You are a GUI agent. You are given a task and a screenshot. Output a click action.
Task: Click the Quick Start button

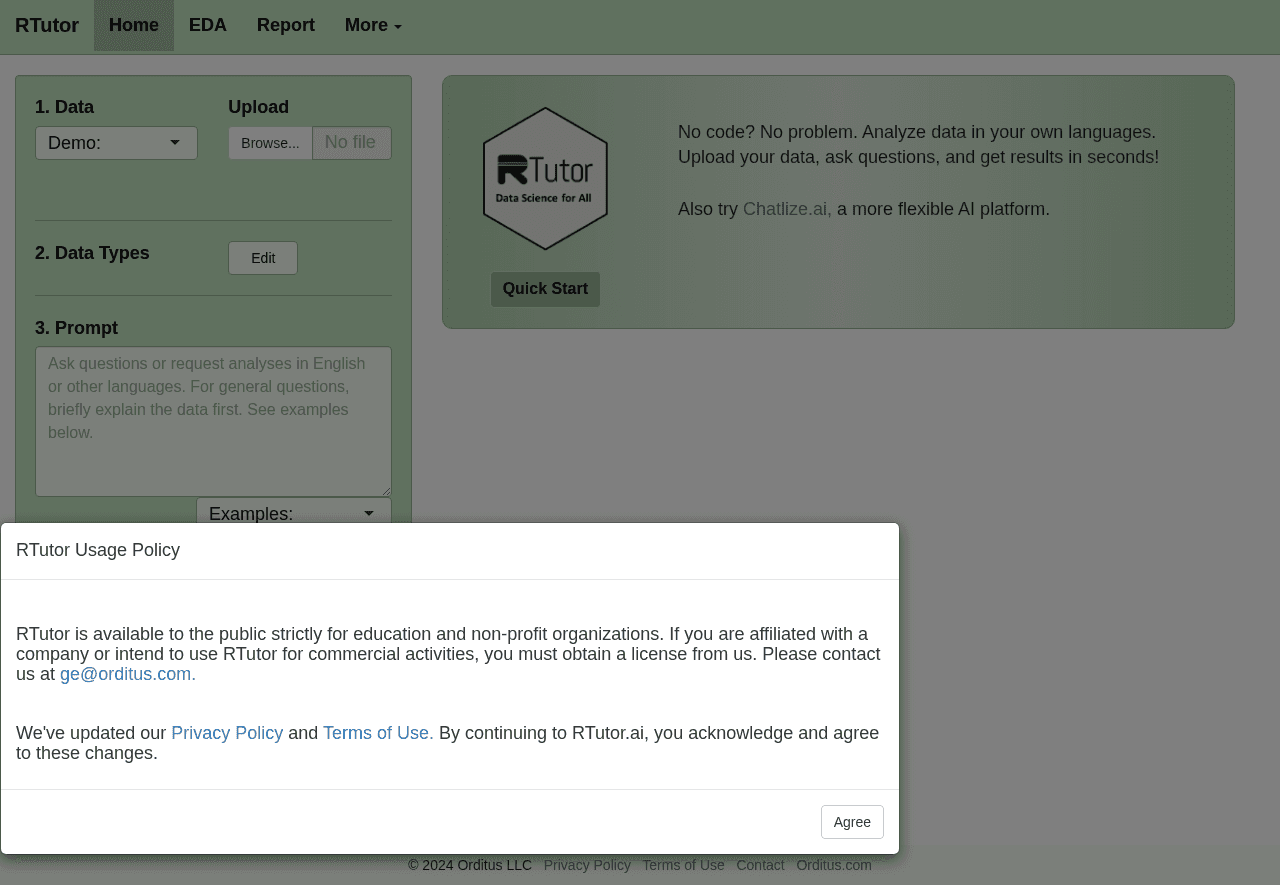pos(545,289)
